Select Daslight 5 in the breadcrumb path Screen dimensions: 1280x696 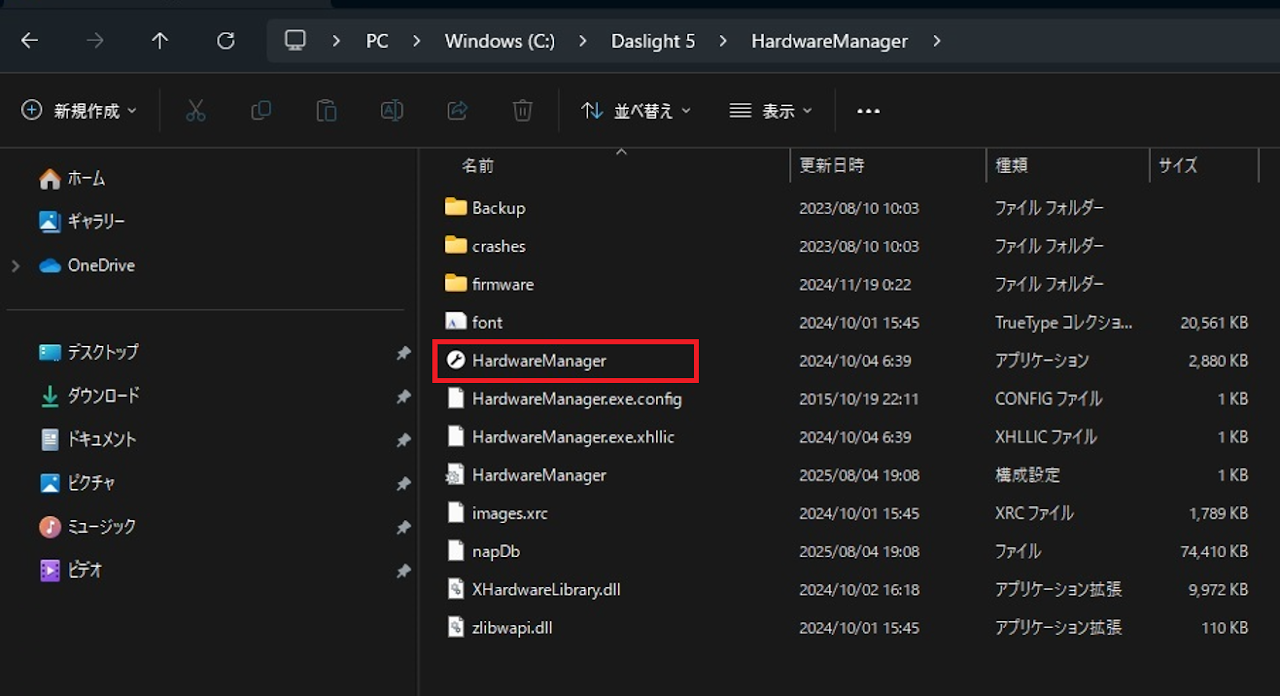coord(652,41)
